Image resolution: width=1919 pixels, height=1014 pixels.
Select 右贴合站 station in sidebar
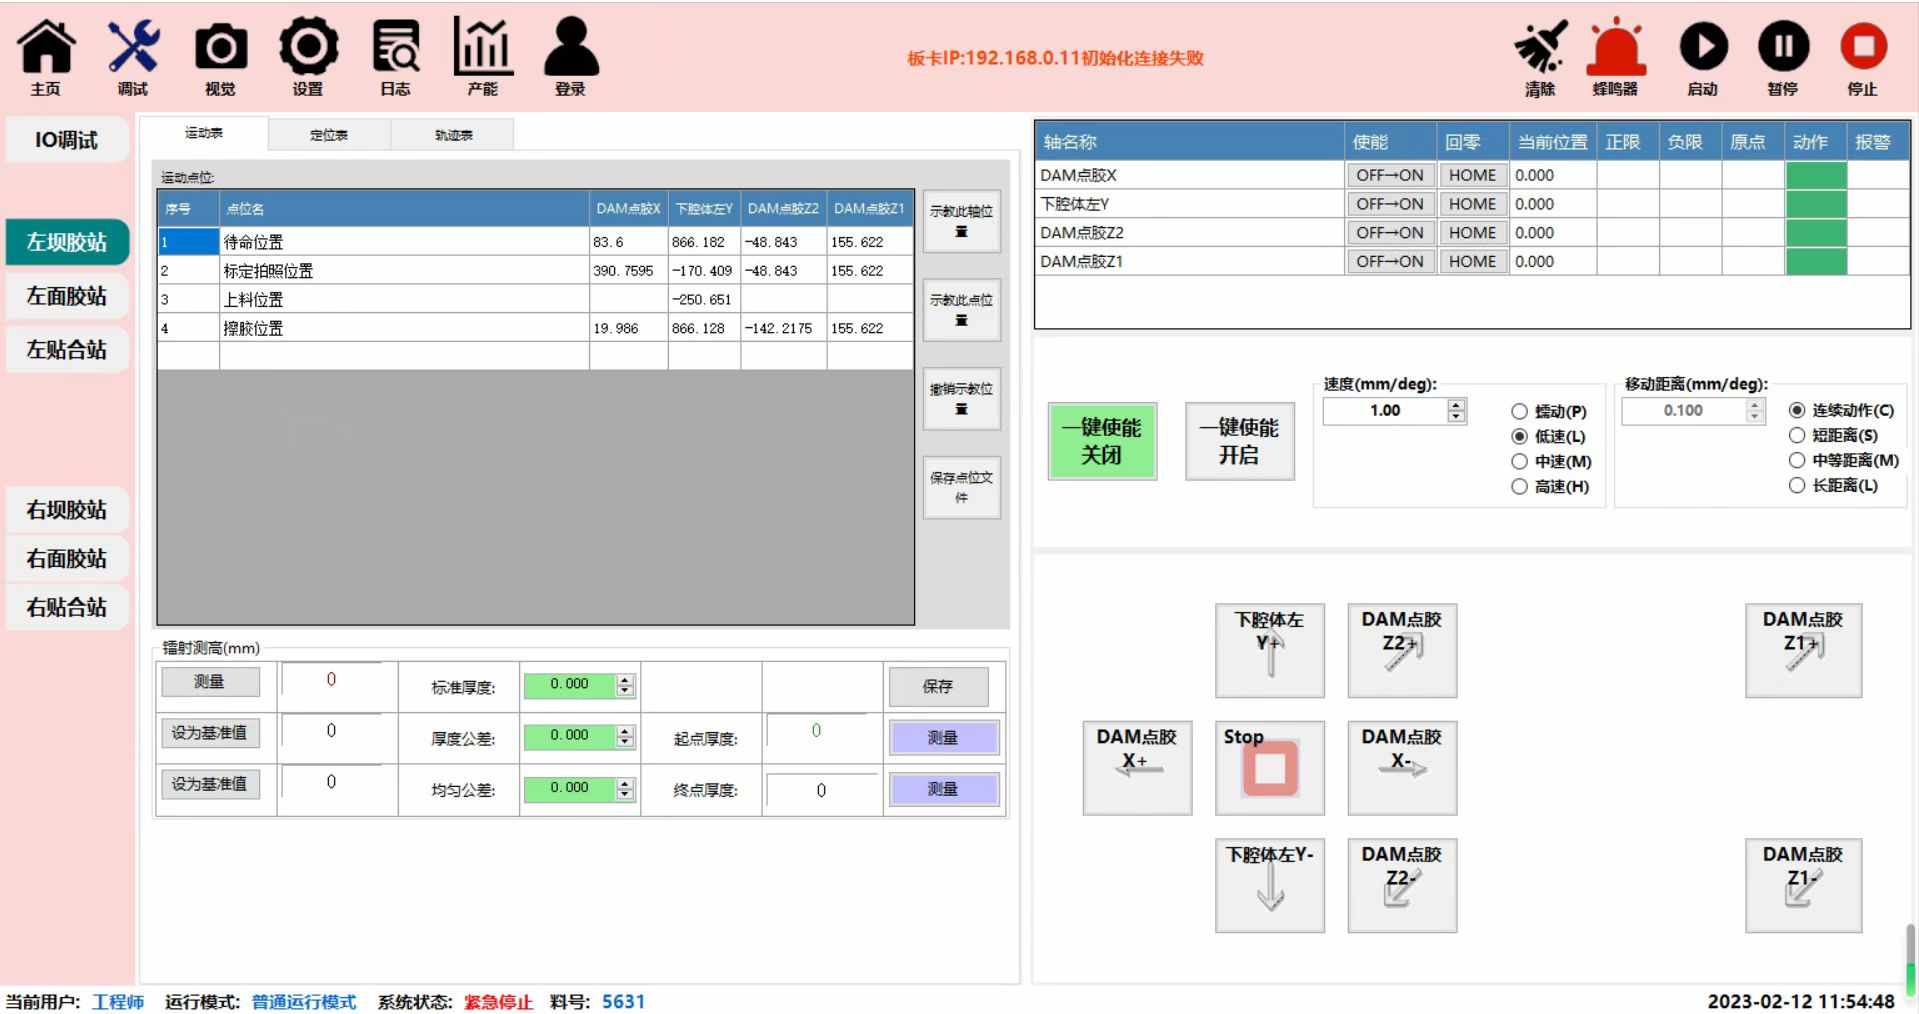coord(67,607)
